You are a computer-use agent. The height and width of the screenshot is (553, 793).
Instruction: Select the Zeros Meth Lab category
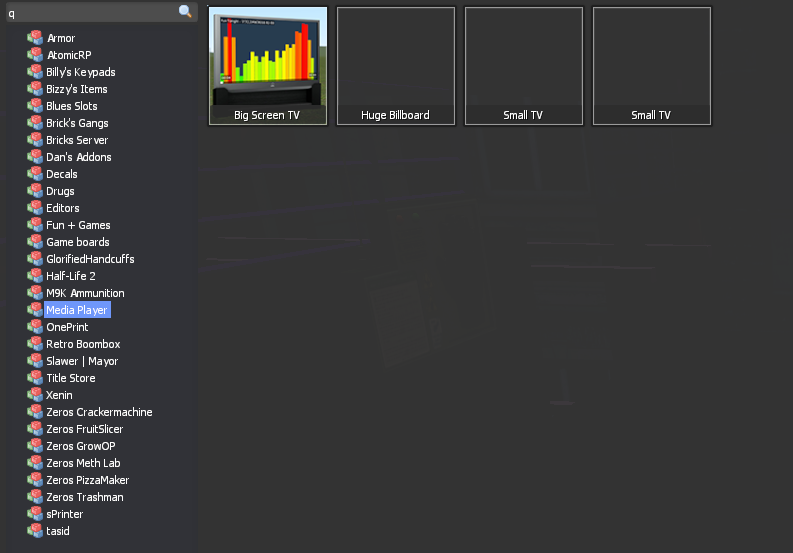point(84,463)
